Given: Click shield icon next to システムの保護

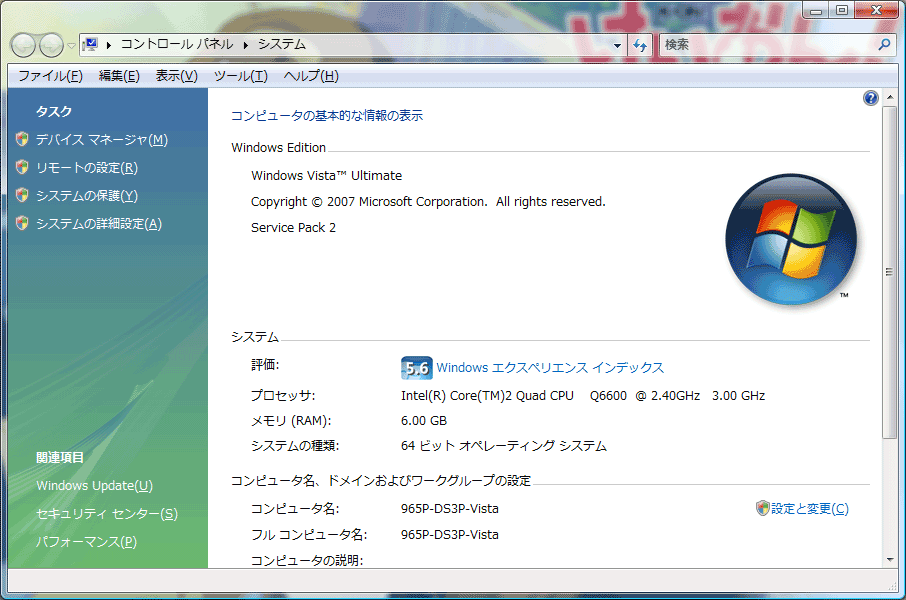Looking at the screenshot, I should click(x=22, y=195).
